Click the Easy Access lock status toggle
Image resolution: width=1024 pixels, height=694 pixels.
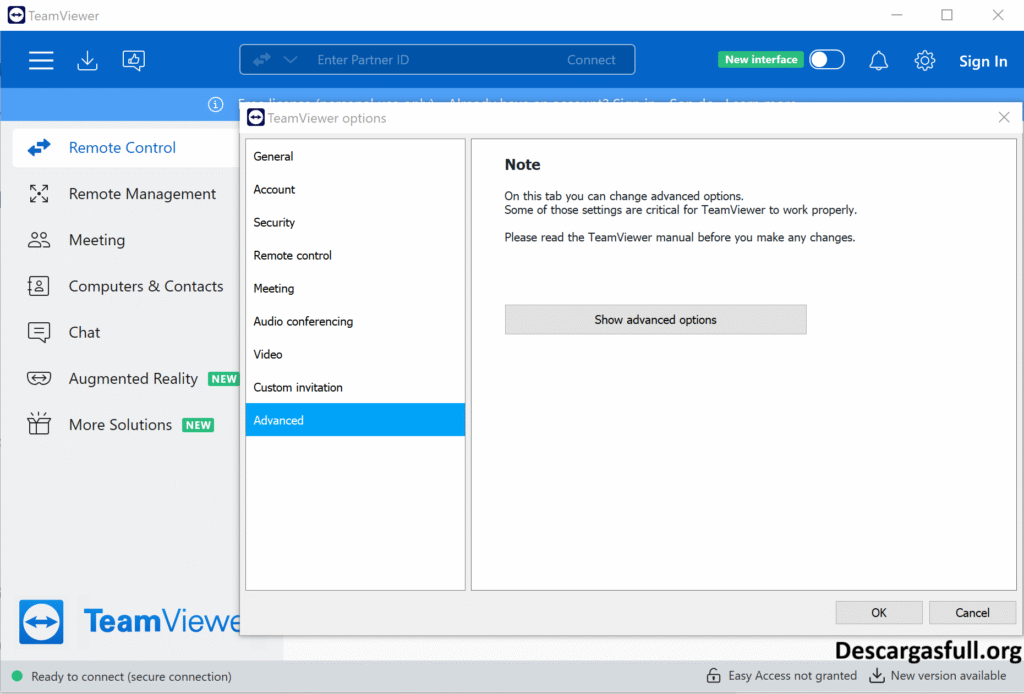point(715,676)
